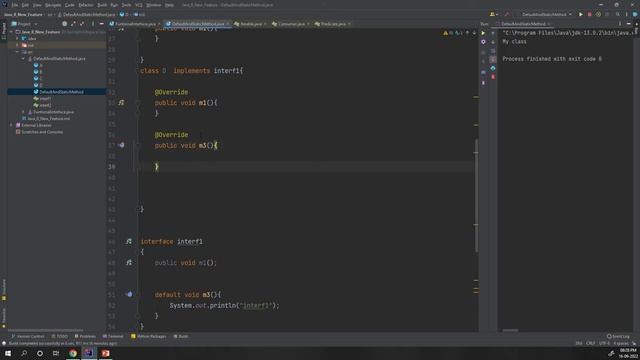Switch to Consumer.java editor tab
The height and width of the screenshot is (360, 640).
click(291, 24)
